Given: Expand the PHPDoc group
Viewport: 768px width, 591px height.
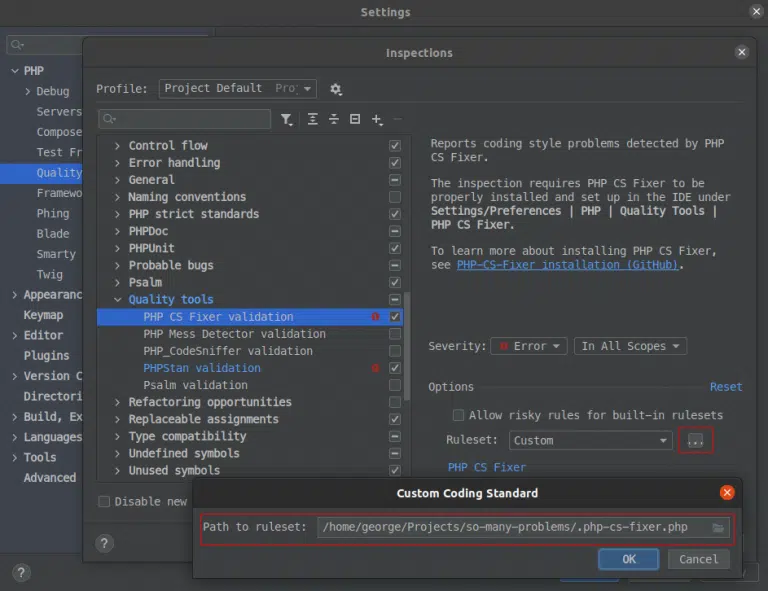Looking at the screenshot, I should [117, 231].
